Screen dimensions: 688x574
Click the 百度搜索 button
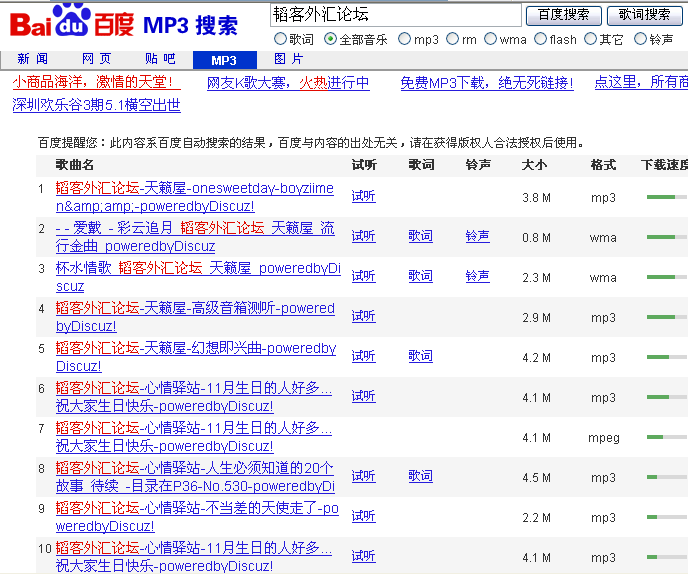pos(563,15)
